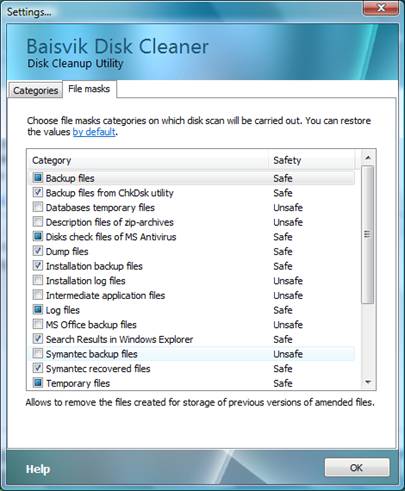Check Symantec backup files checkbox
This screenshot has height=491, width=405.
38,354
